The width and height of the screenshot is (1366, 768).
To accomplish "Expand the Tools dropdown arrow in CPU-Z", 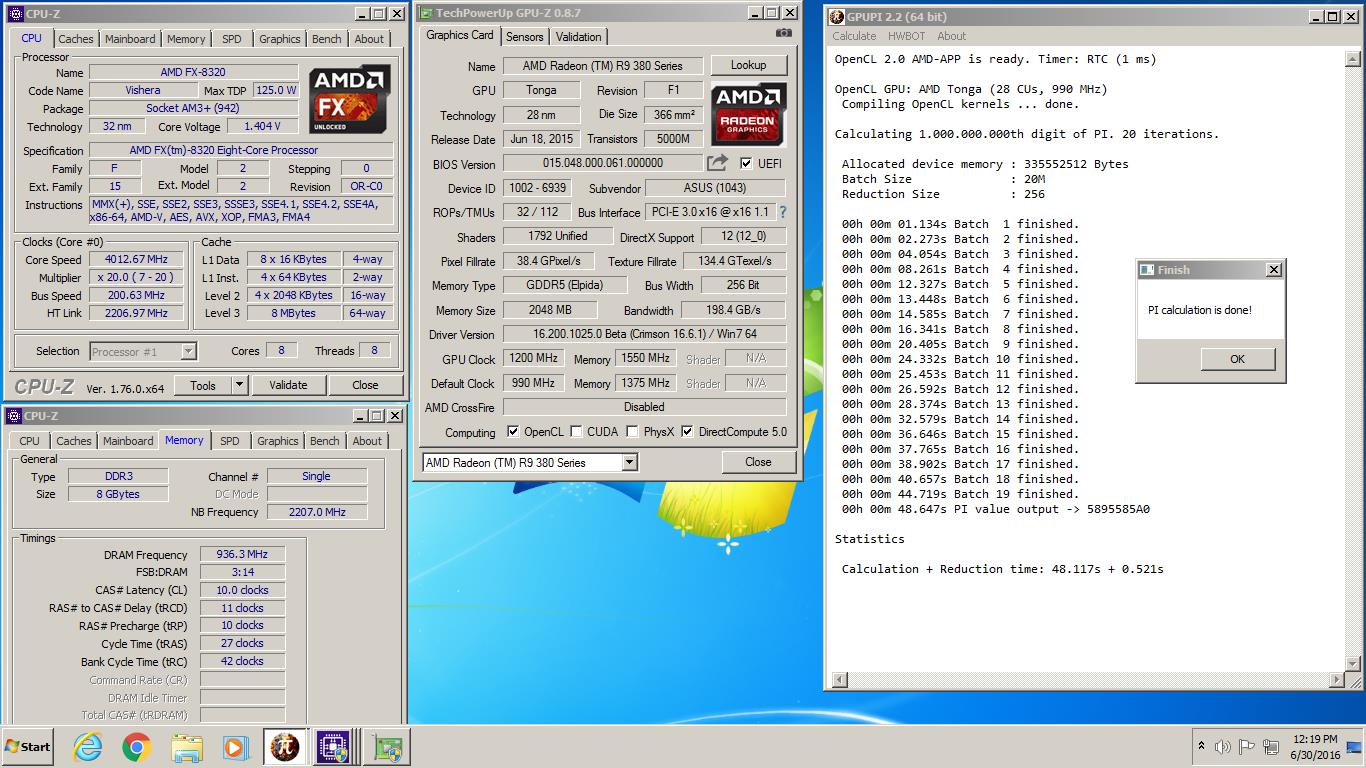I will [x=240, y=385].
